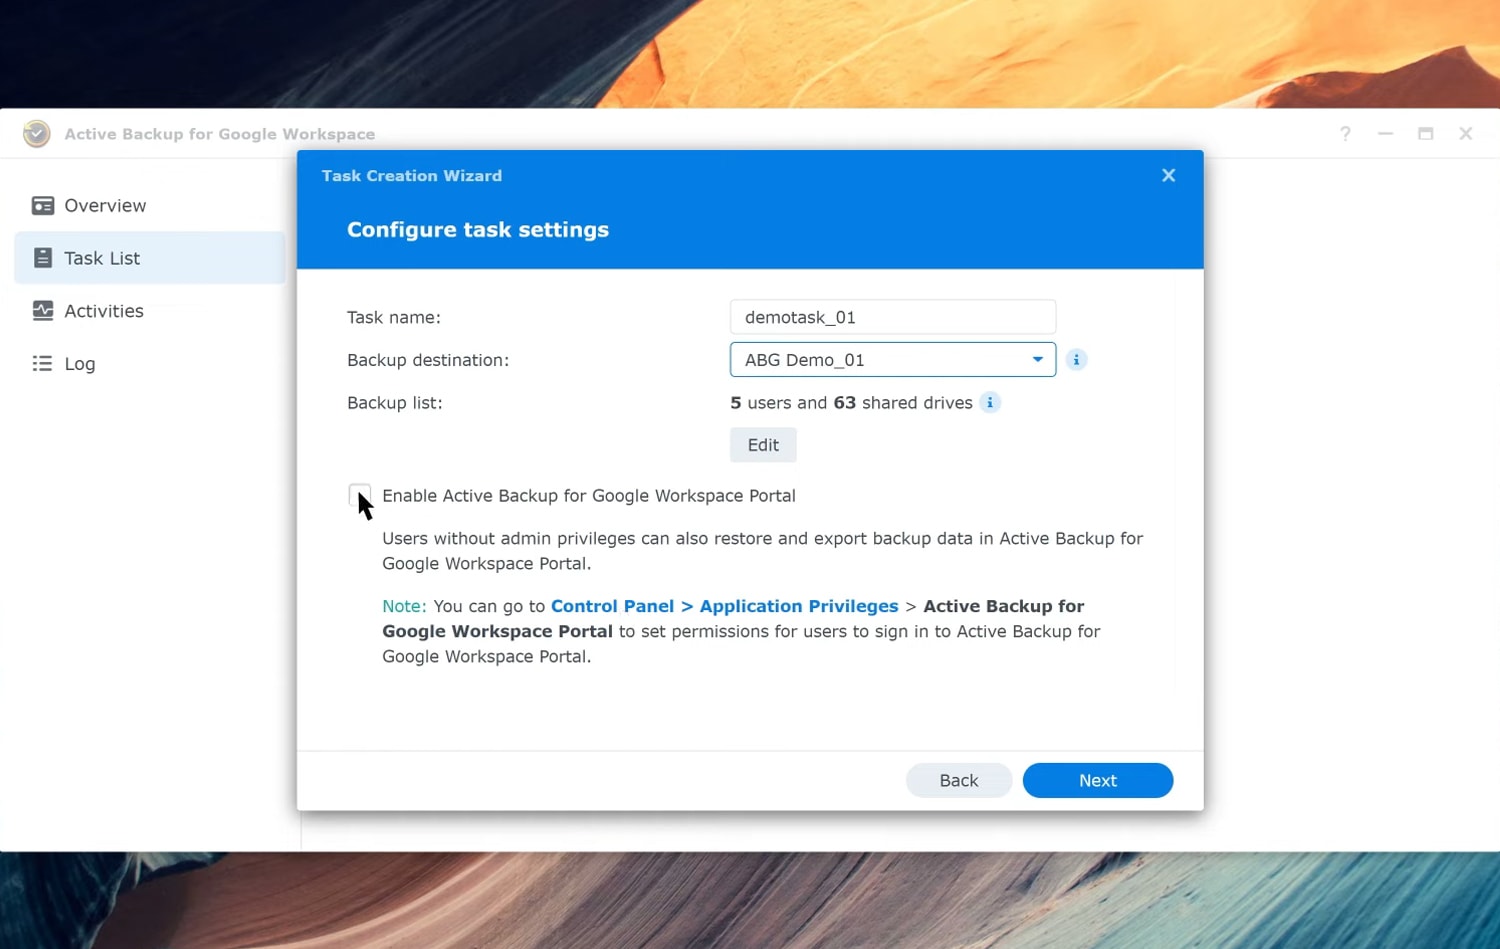
Task: Click the demotask_01 task name field
Action: coord(892,317)
